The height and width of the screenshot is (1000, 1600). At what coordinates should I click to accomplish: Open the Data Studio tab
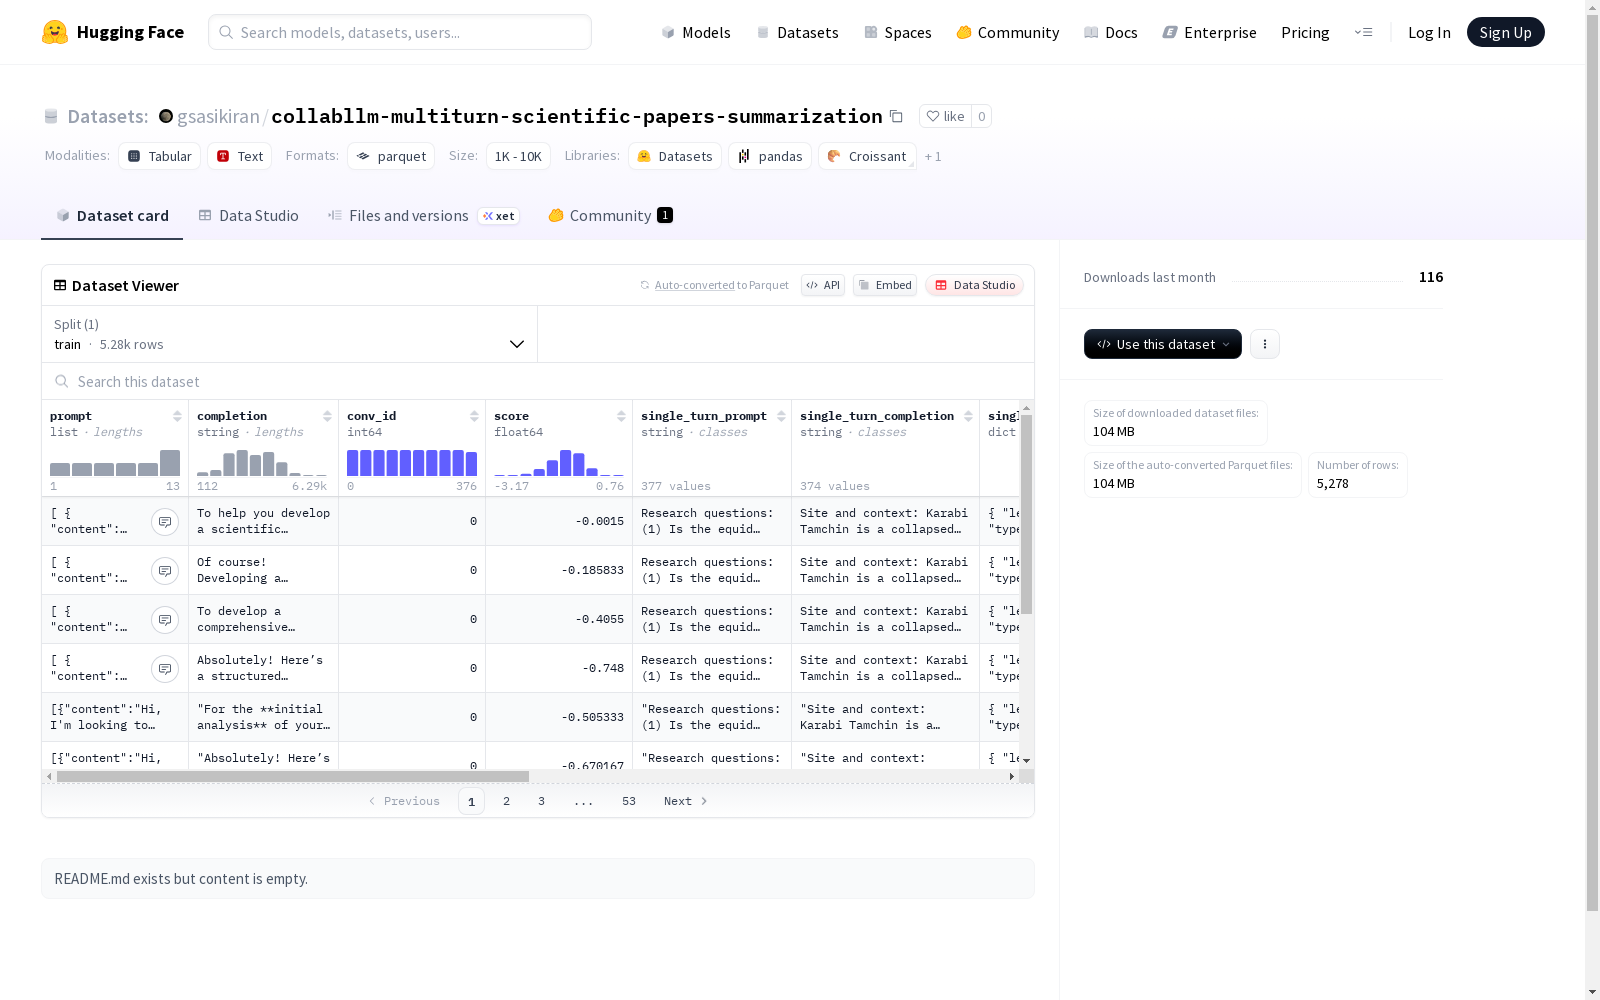[x=248, y=216]
